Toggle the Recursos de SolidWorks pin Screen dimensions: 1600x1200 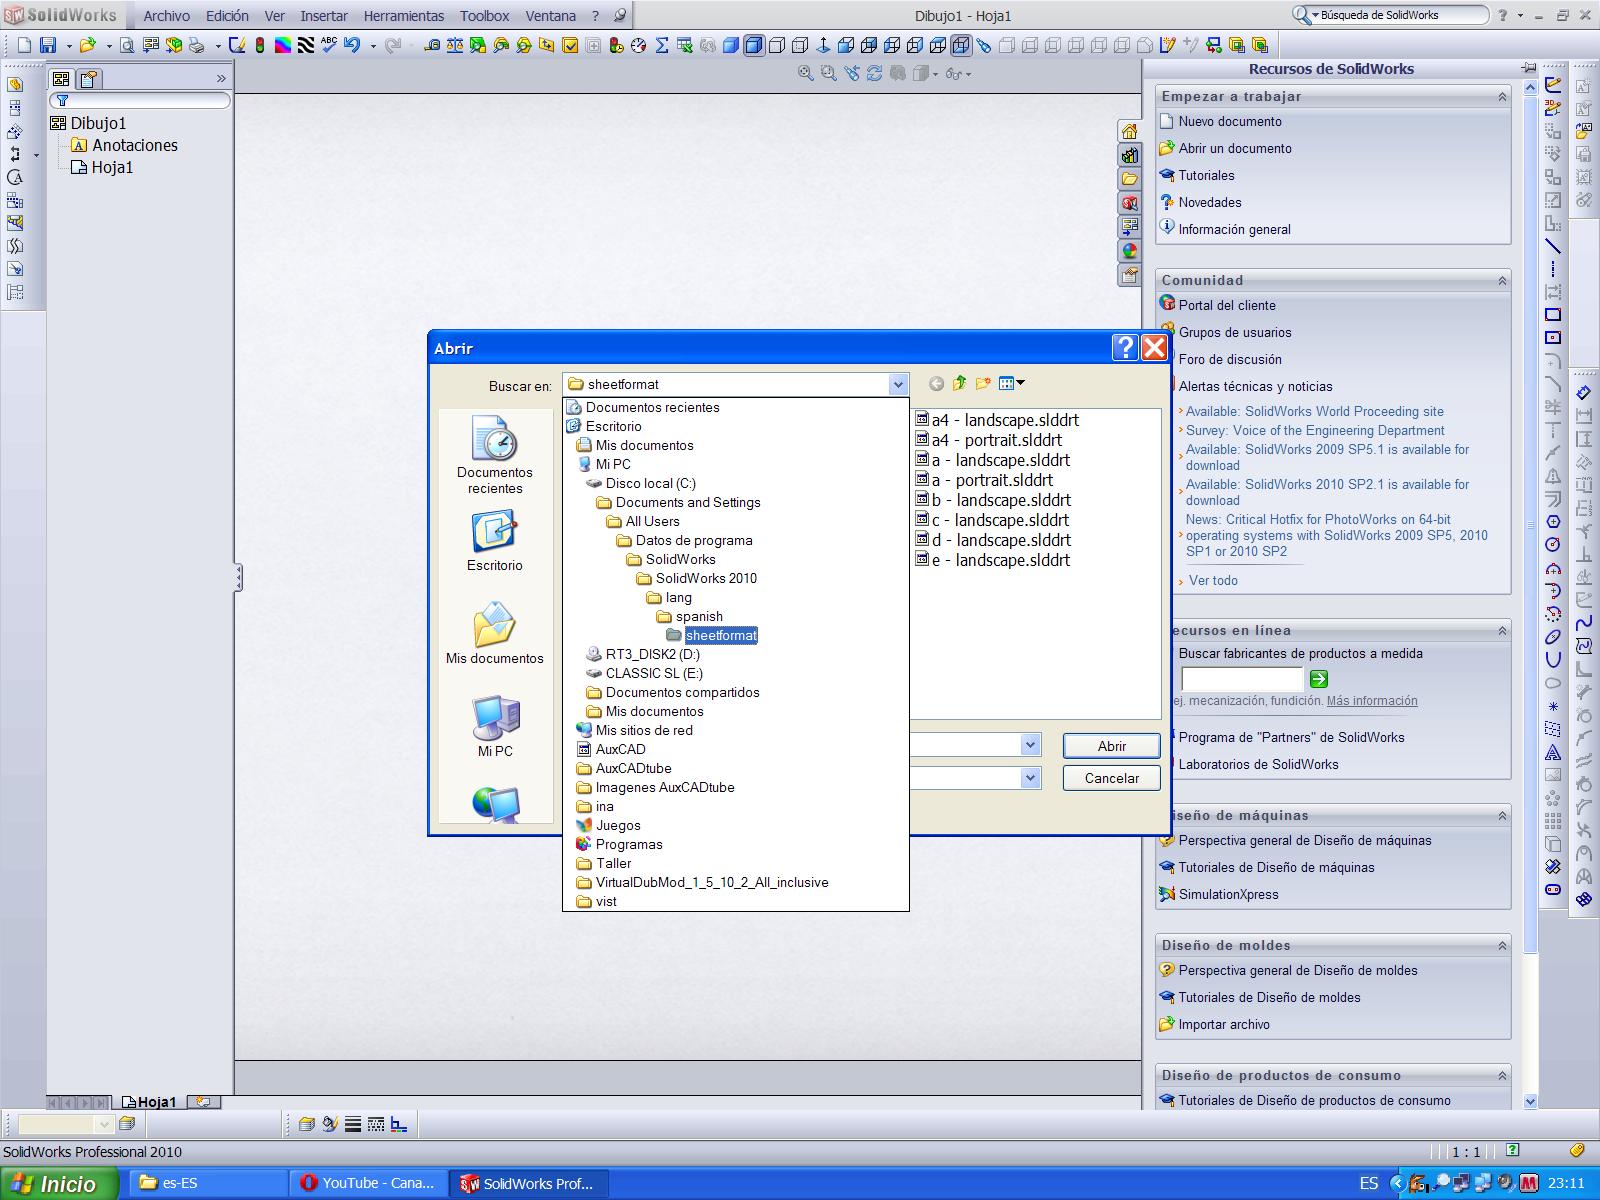1528,68
